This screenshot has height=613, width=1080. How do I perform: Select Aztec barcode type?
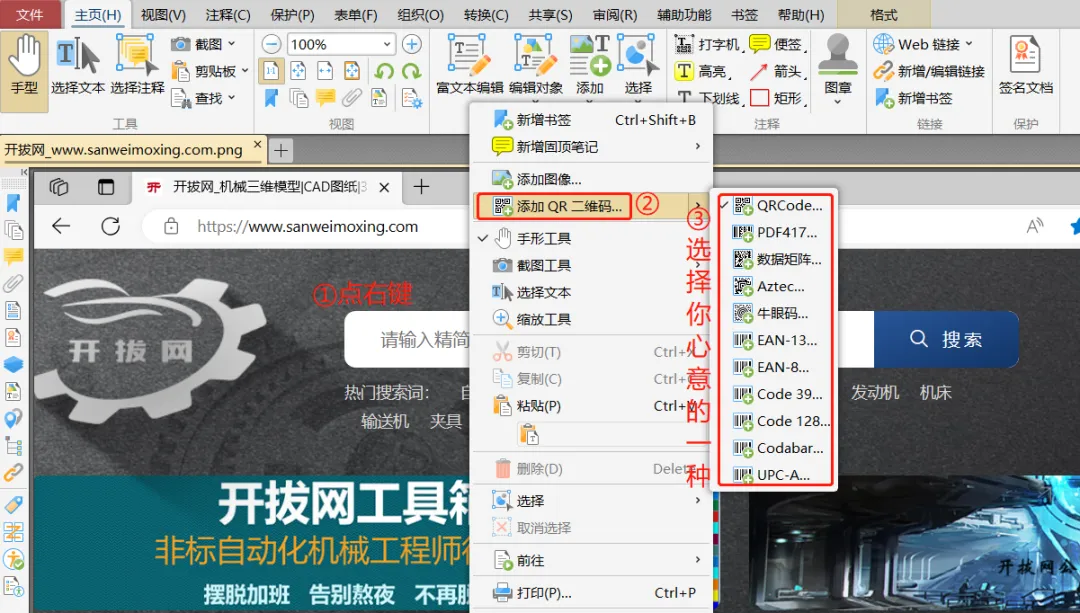776,286
